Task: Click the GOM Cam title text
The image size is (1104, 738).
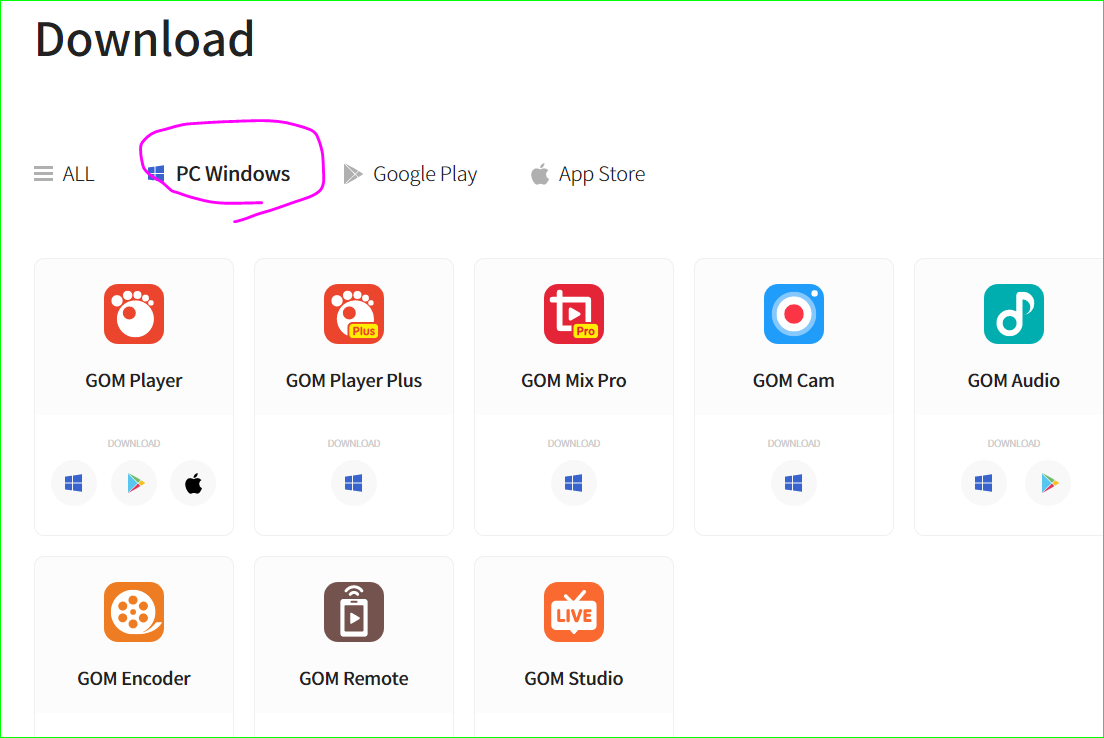Action: (x=794, y=381)
